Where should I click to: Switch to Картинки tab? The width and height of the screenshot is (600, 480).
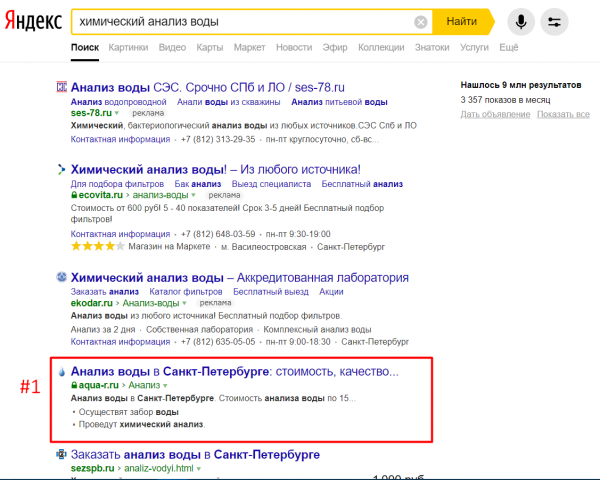pos(128,47)
